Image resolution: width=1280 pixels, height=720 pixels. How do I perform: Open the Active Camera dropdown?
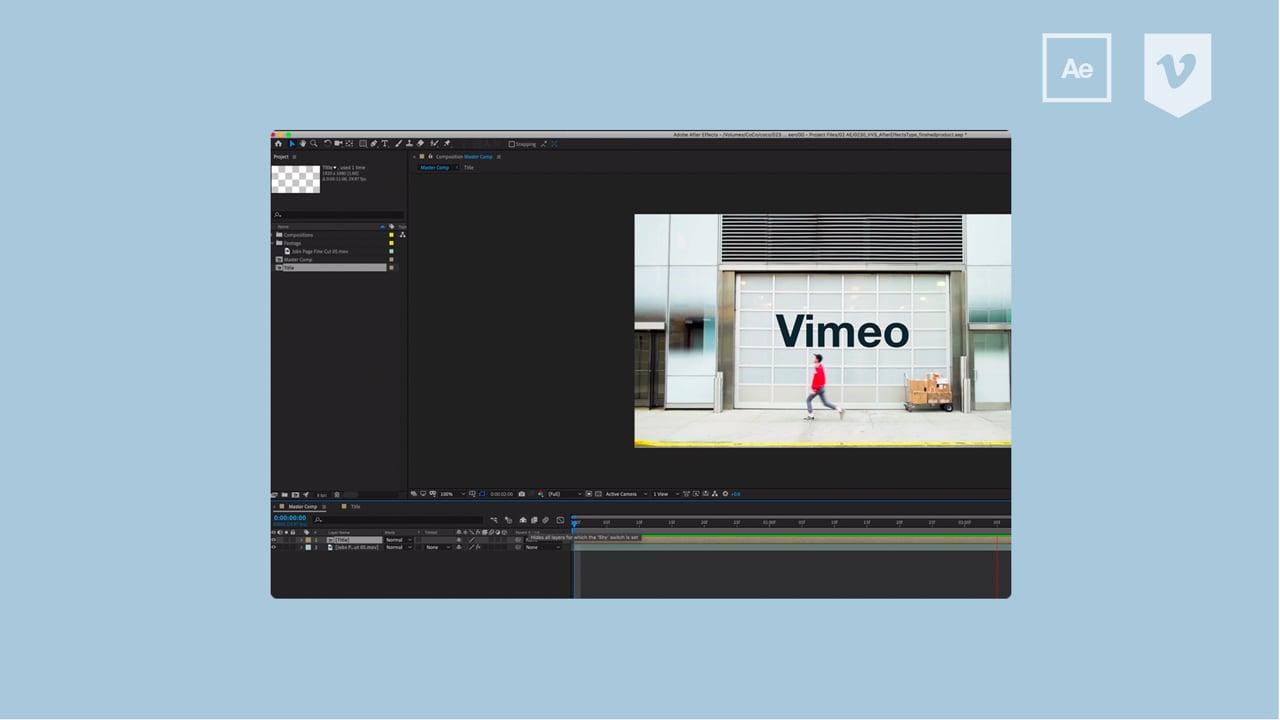[x=626, y=494]
